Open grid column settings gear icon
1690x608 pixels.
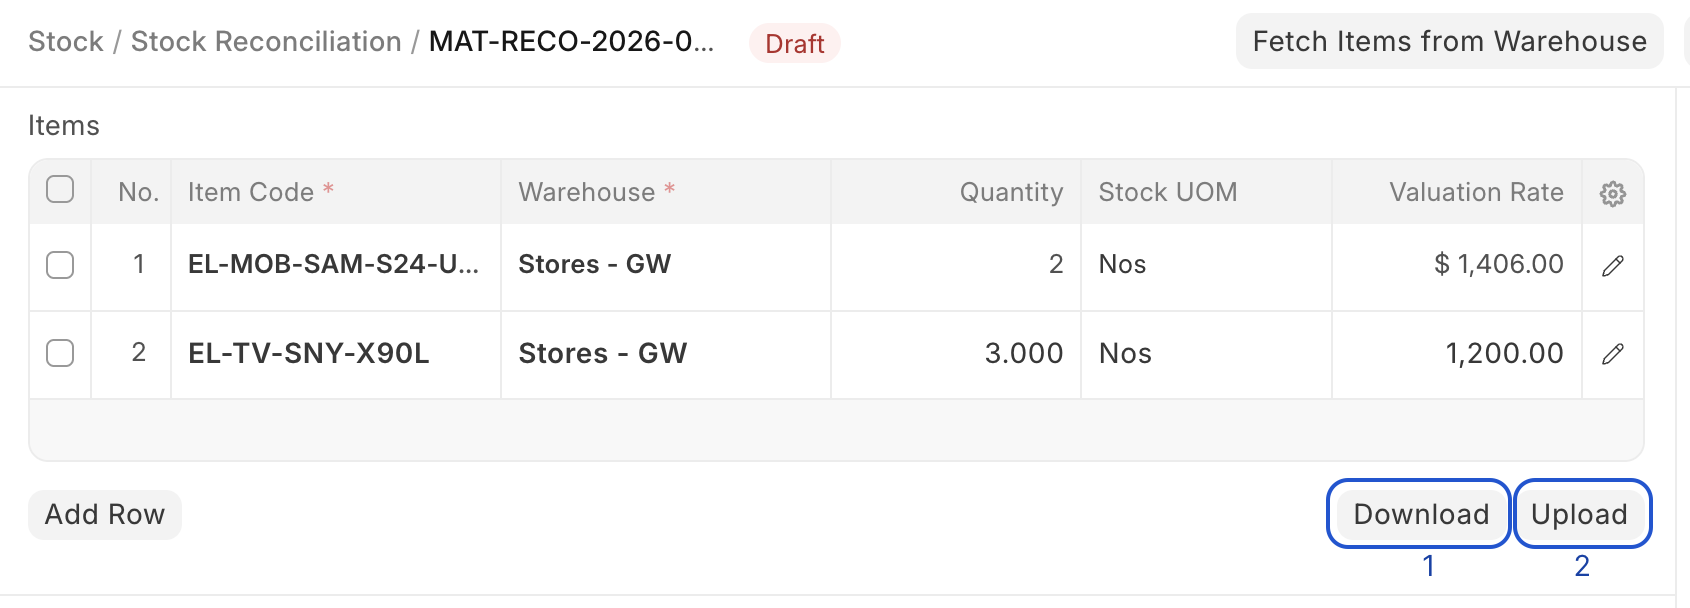coord(1612,193)
